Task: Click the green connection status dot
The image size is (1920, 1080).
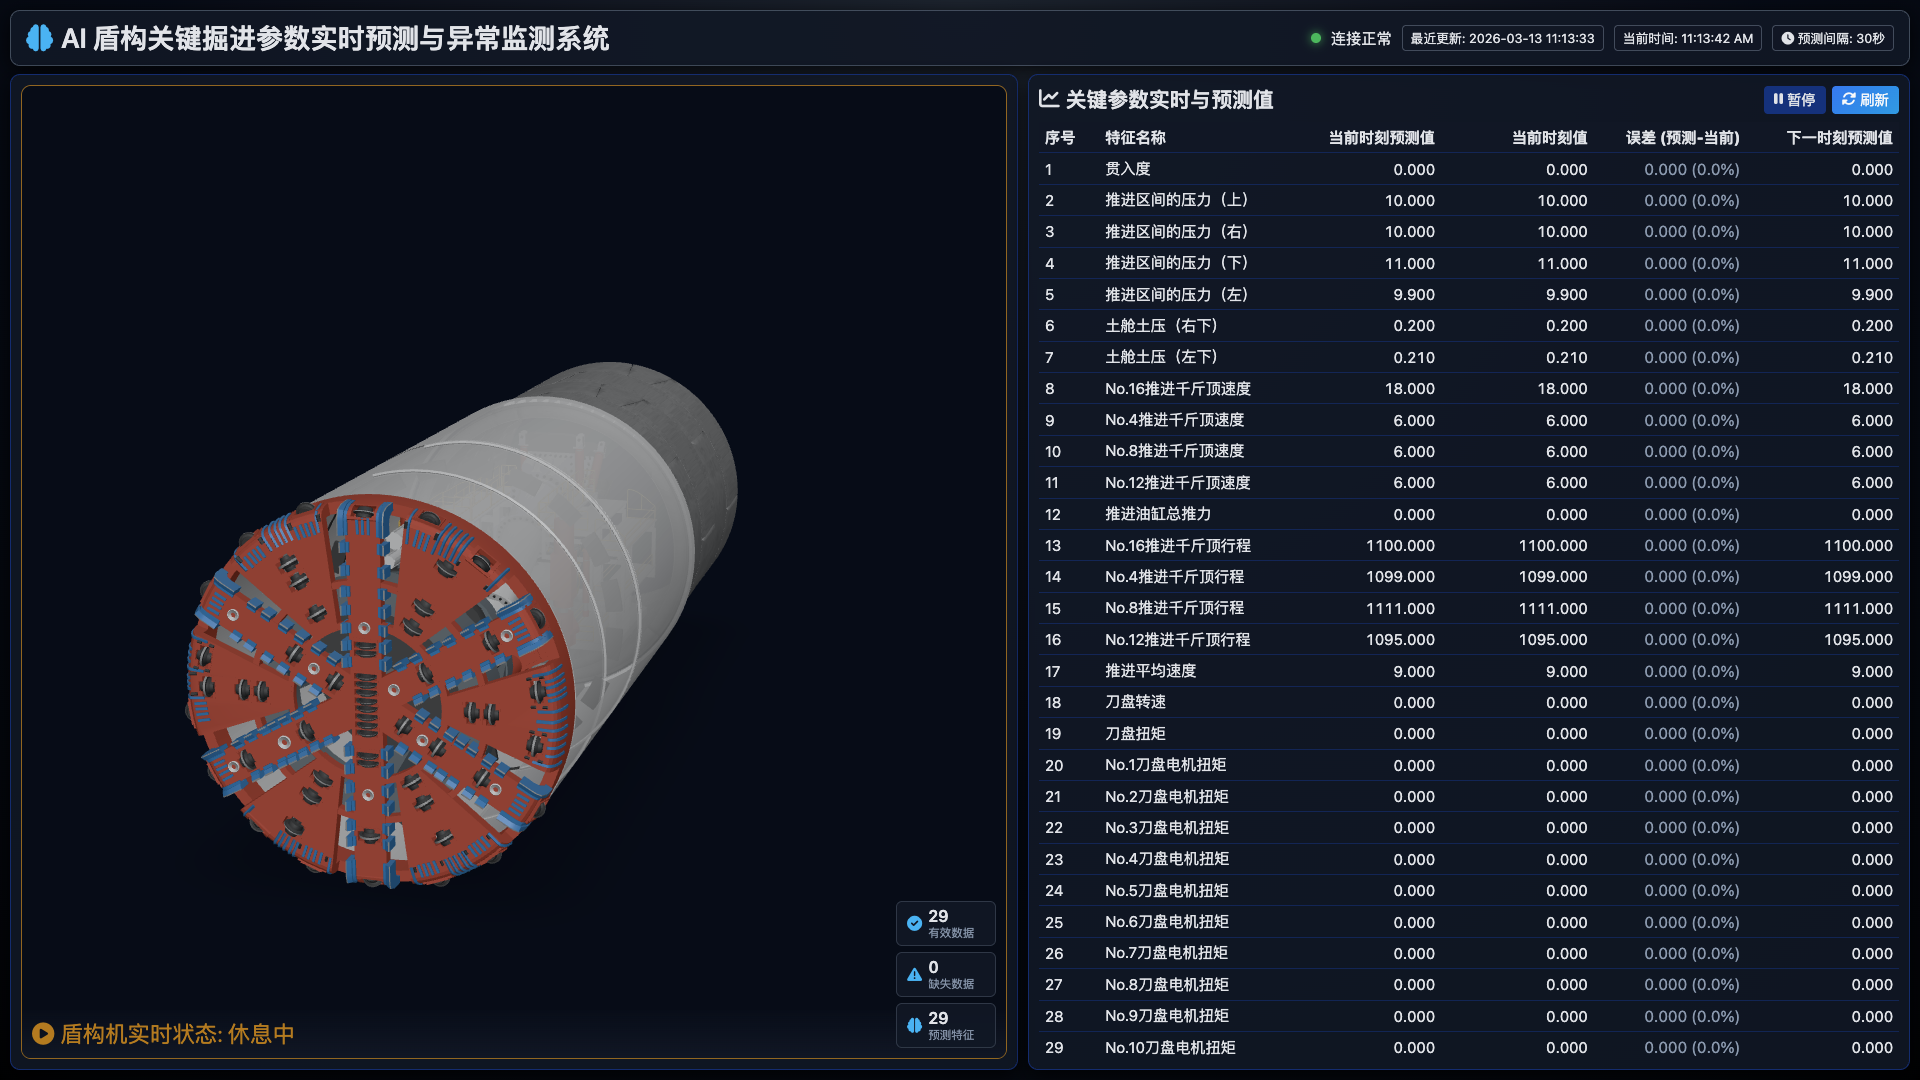Action: click(x=1316, y=38)
